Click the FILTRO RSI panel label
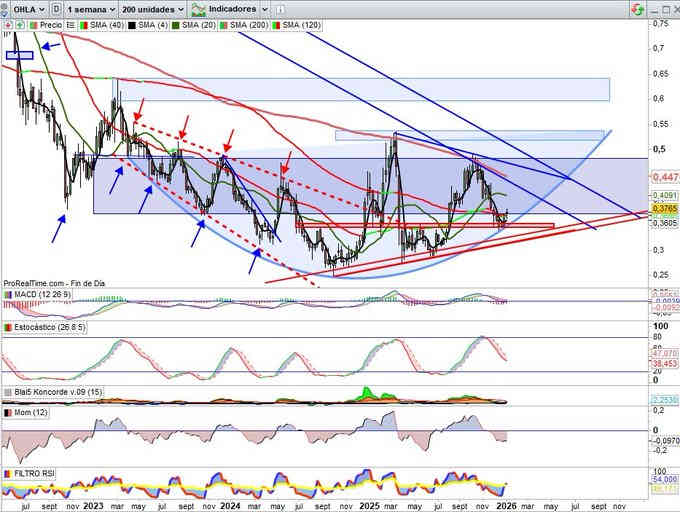 click(x=36, y=472)
